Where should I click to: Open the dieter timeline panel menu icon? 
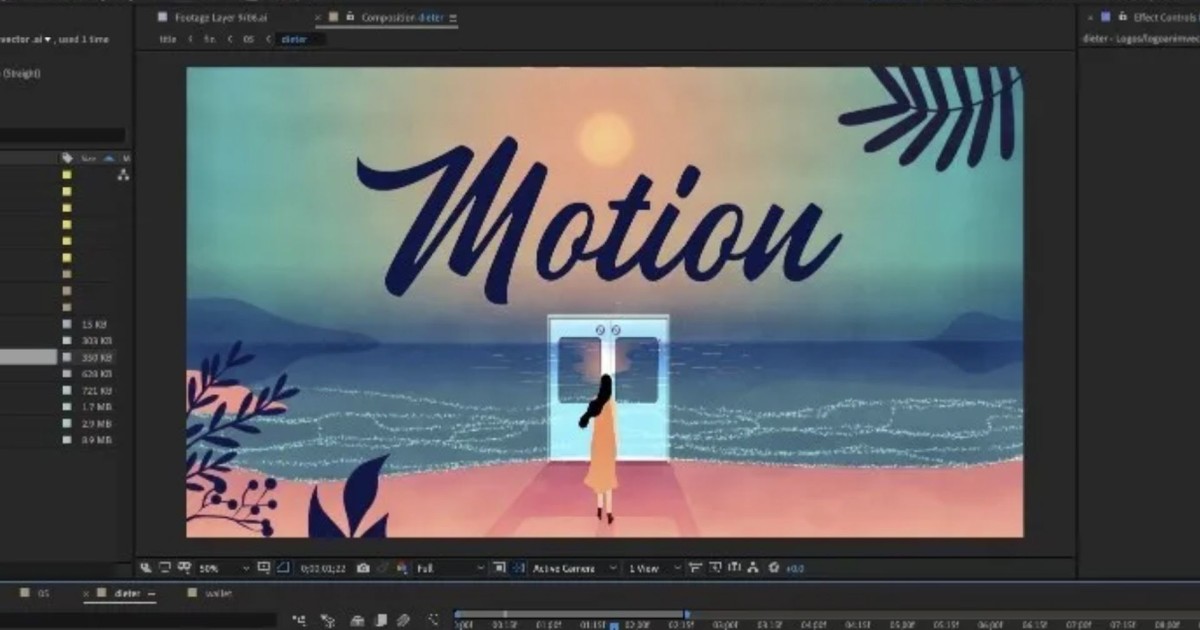(152, 593)
